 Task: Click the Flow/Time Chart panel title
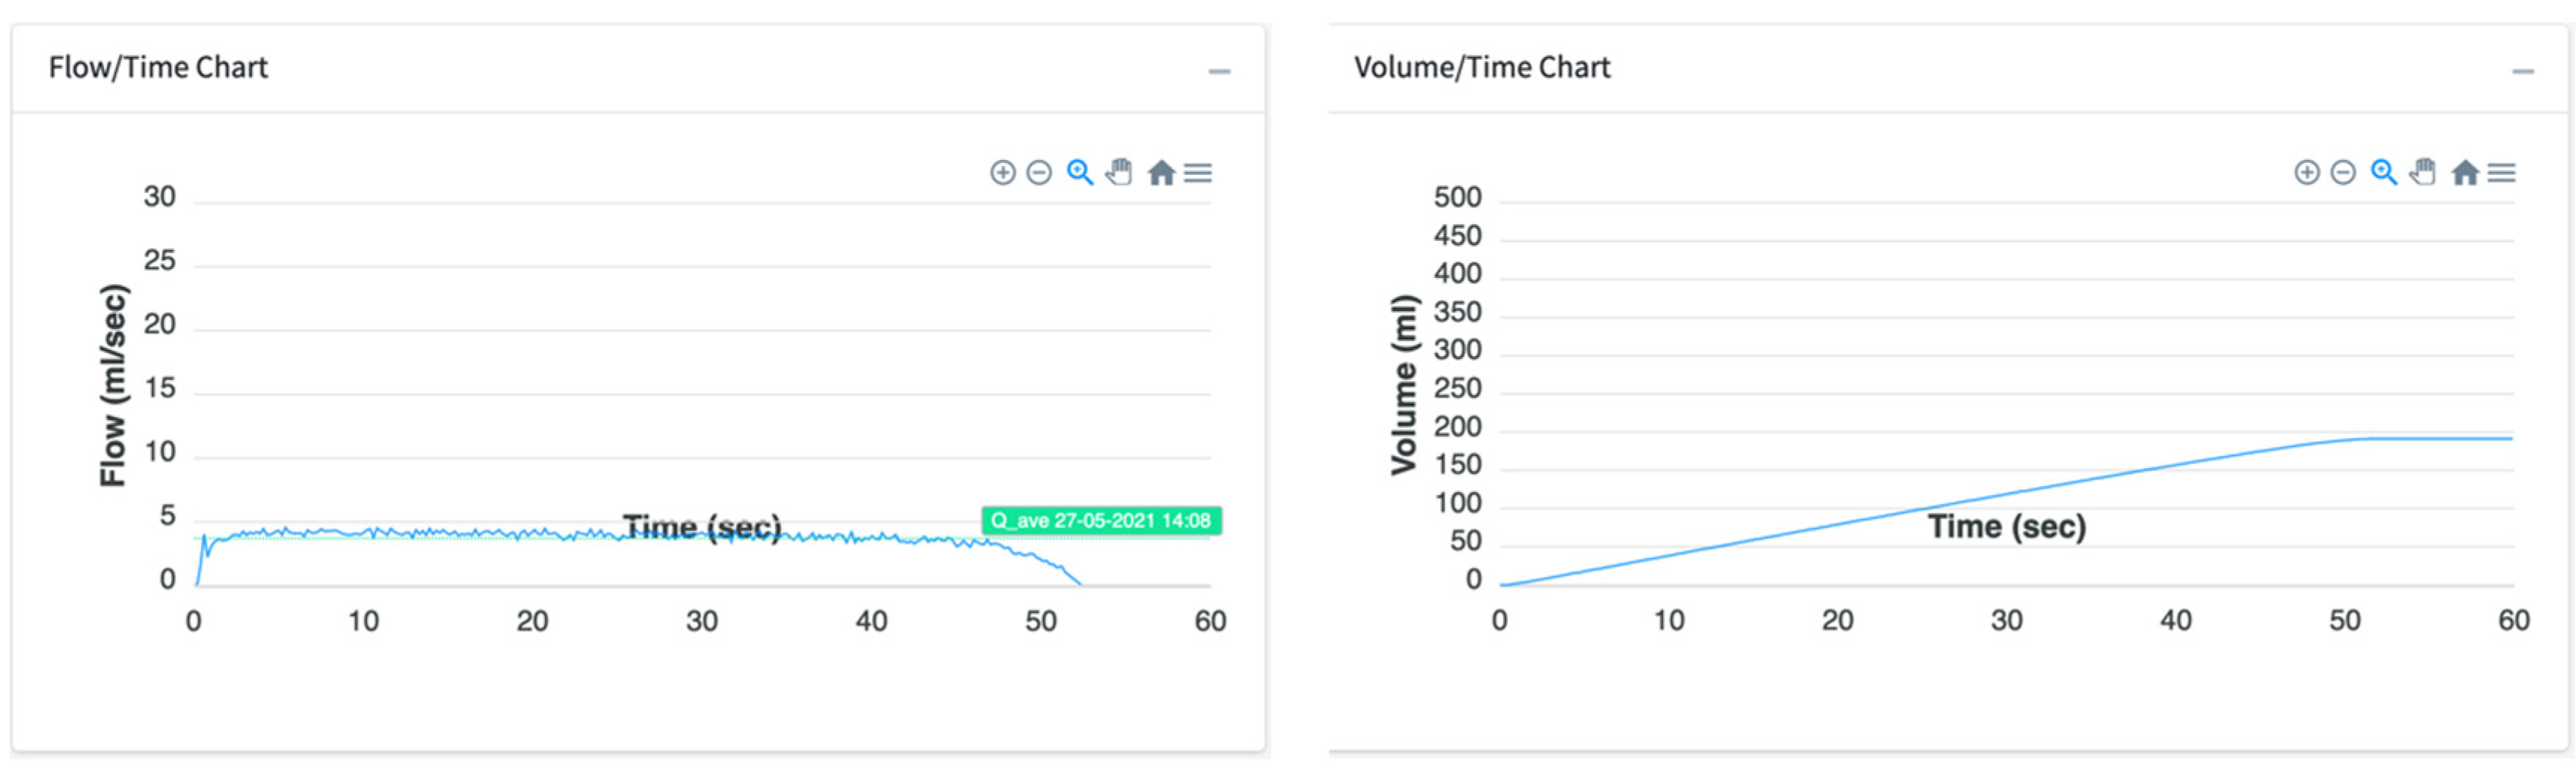(x=158, y=67)
